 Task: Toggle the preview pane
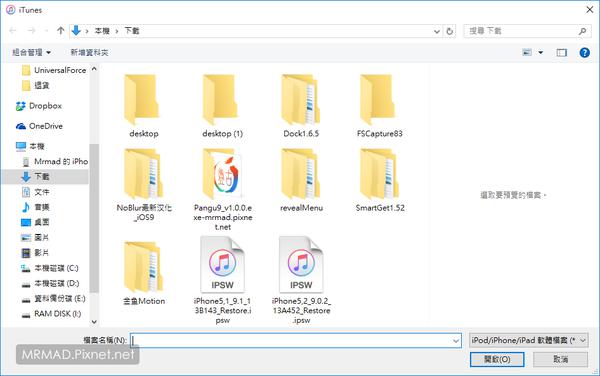click(561, 52)
